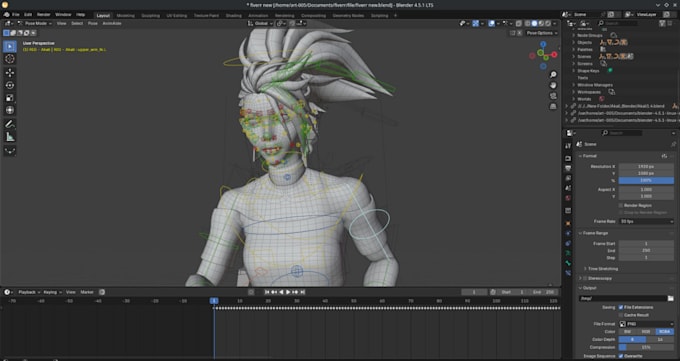Image resolution: width=680 pixels, height=361 pixels.
Task: Play the animation forward
Action: 288,292
